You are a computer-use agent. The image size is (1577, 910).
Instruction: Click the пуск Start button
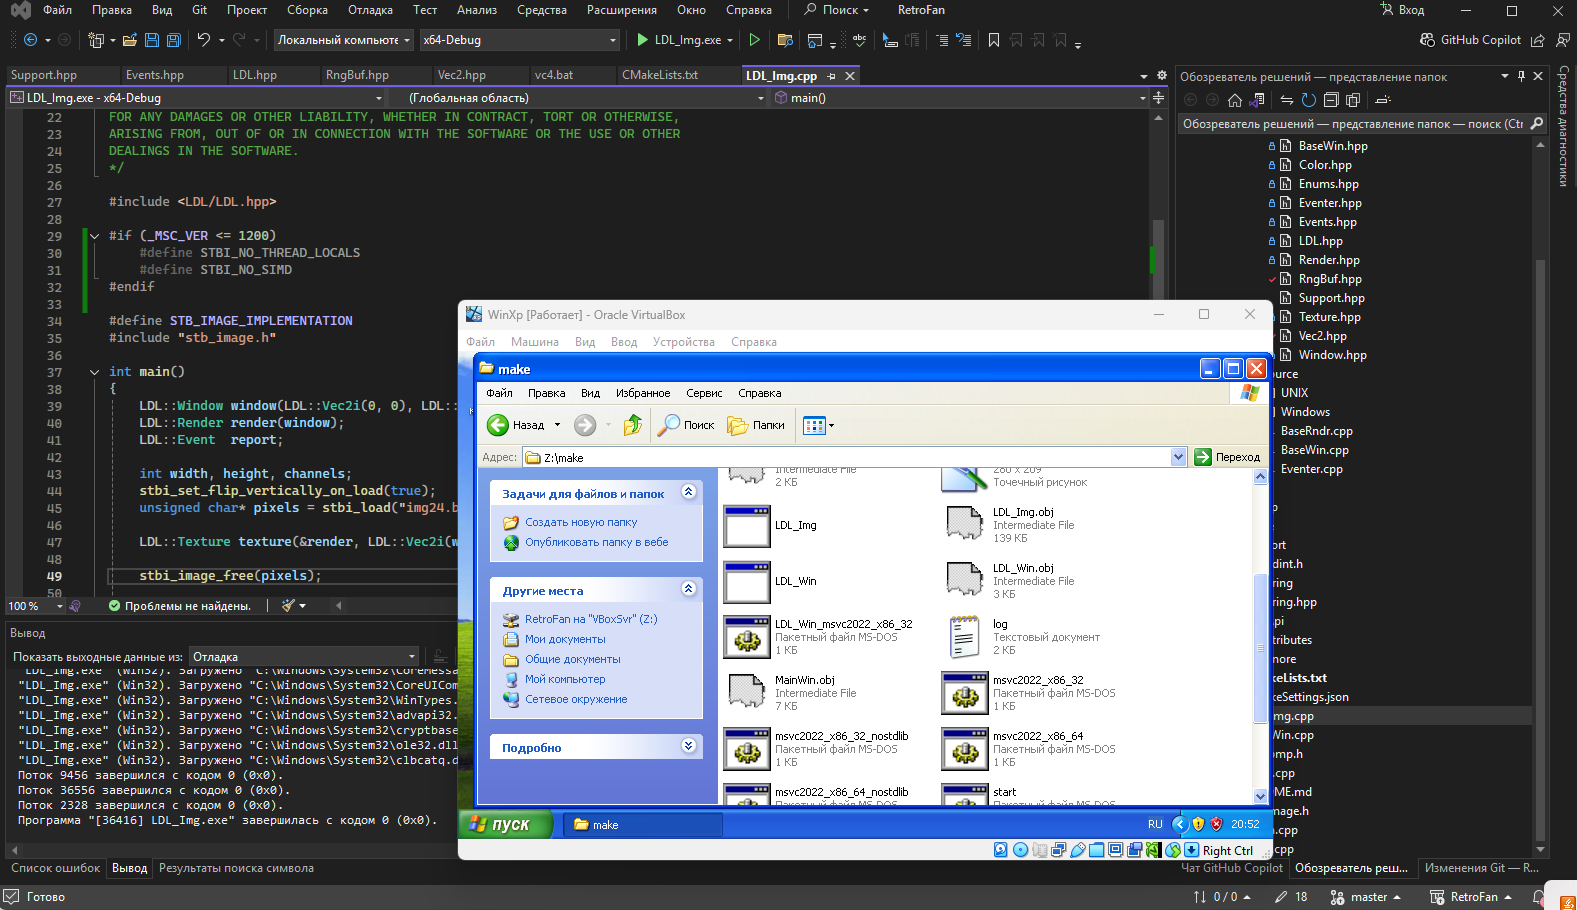(x=506, y=825)
